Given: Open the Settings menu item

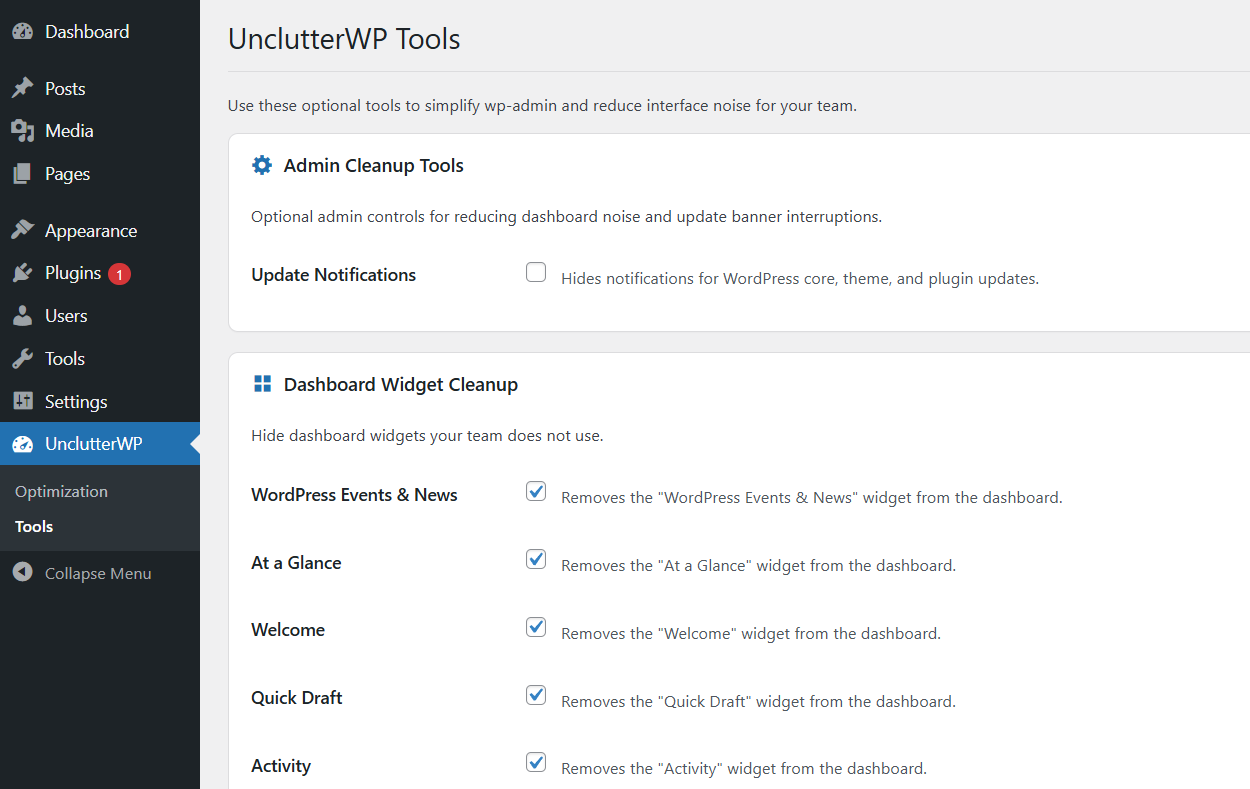Looking at the screenshot, I should tap(100, 402).
